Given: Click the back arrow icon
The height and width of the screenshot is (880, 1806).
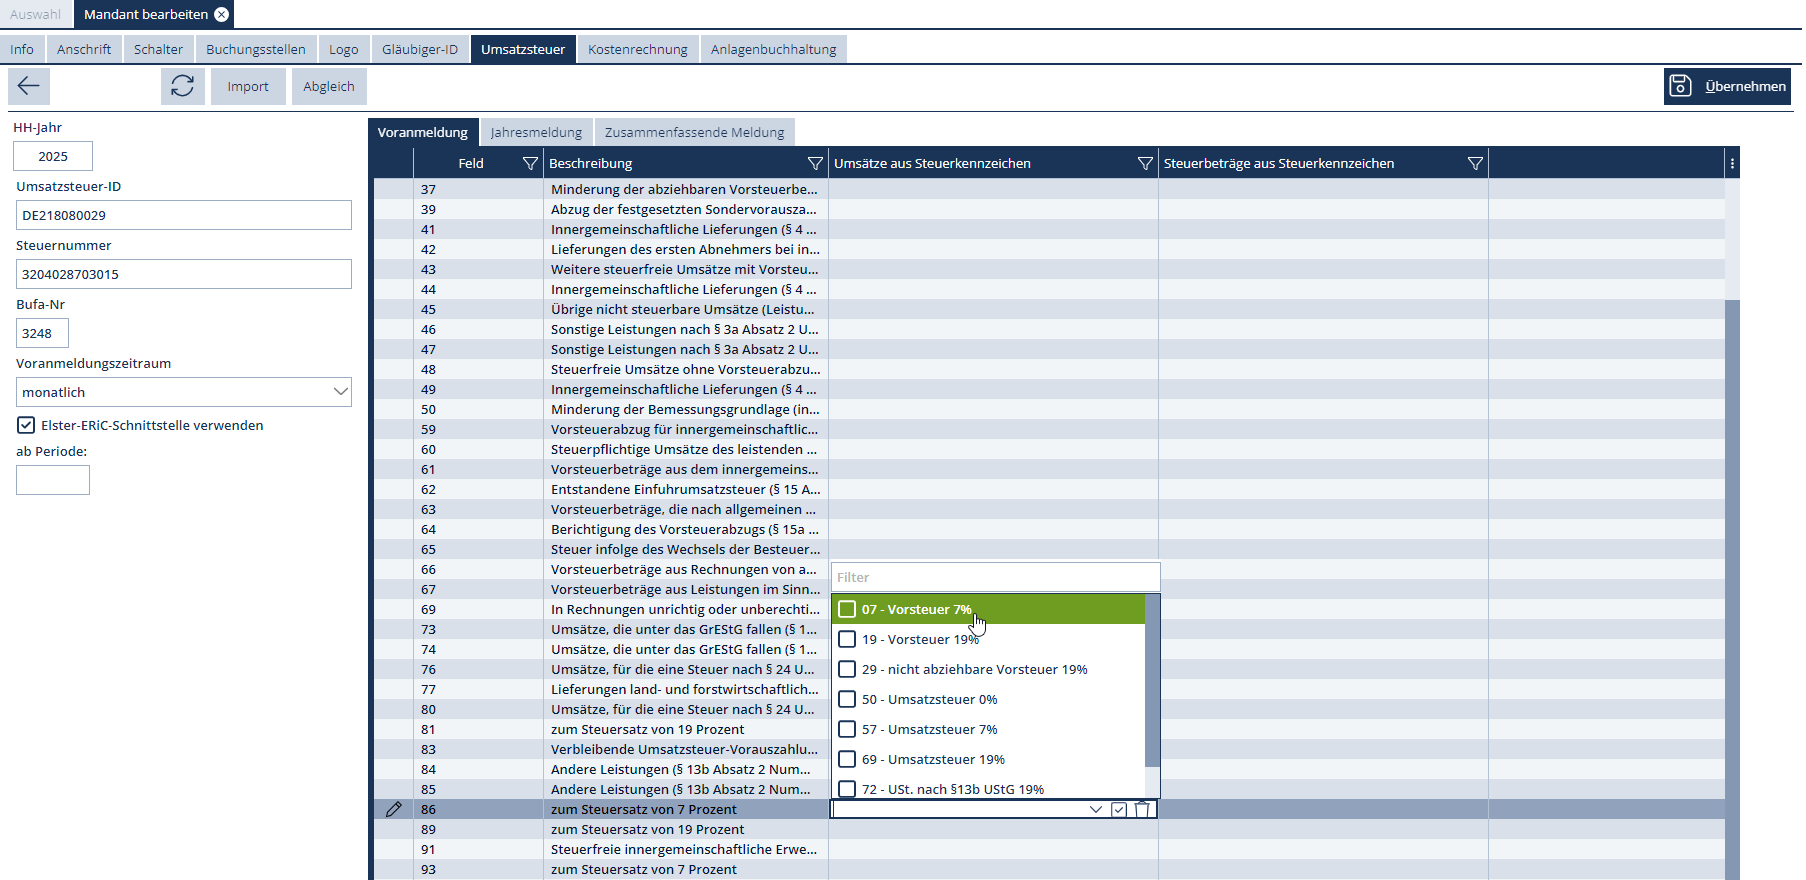Looking at the screenshot, I should [x=29, y=86].
